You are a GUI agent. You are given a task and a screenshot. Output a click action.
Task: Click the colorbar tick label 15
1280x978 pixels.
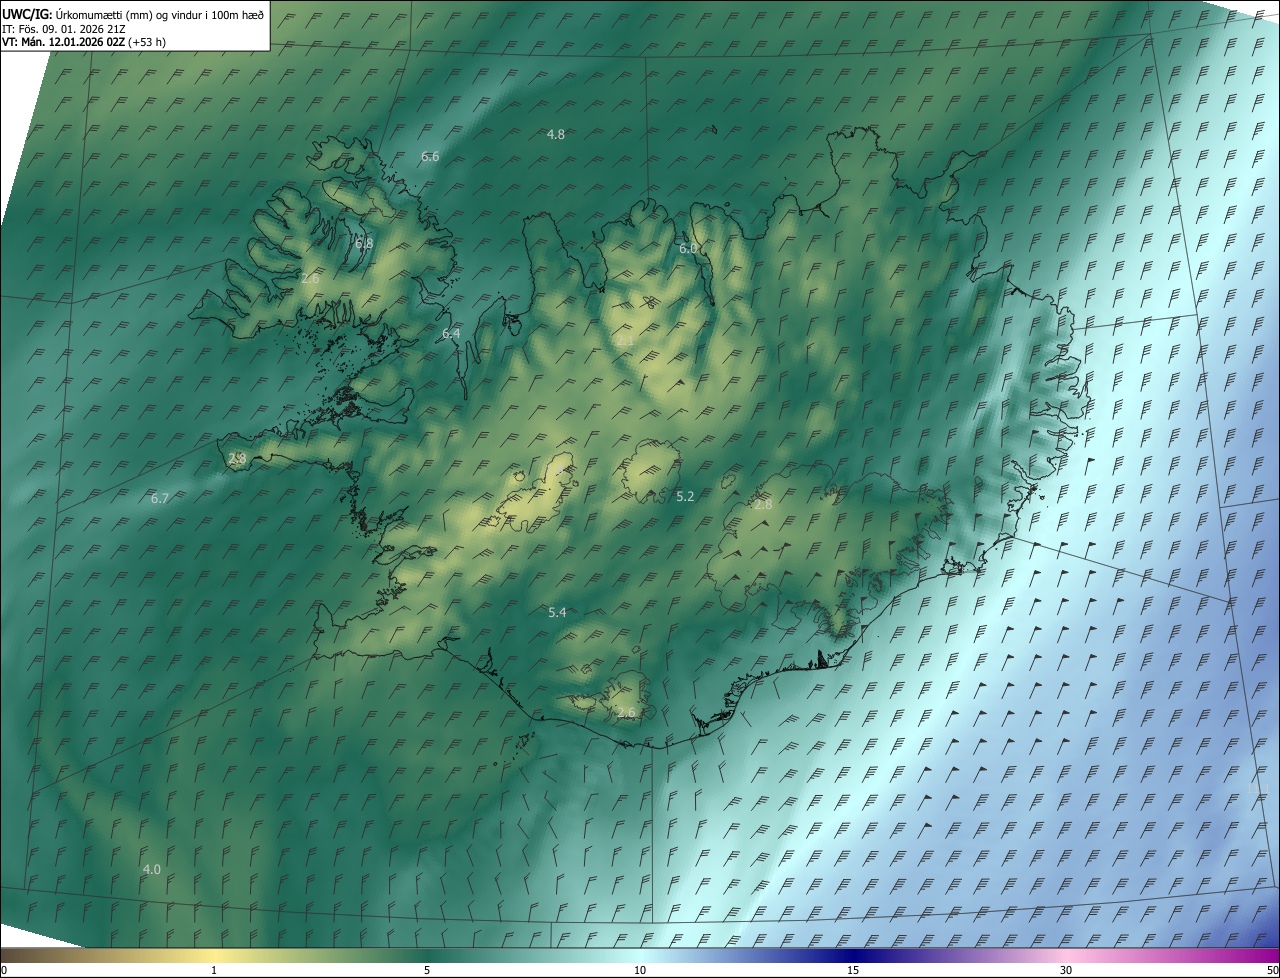853,971
